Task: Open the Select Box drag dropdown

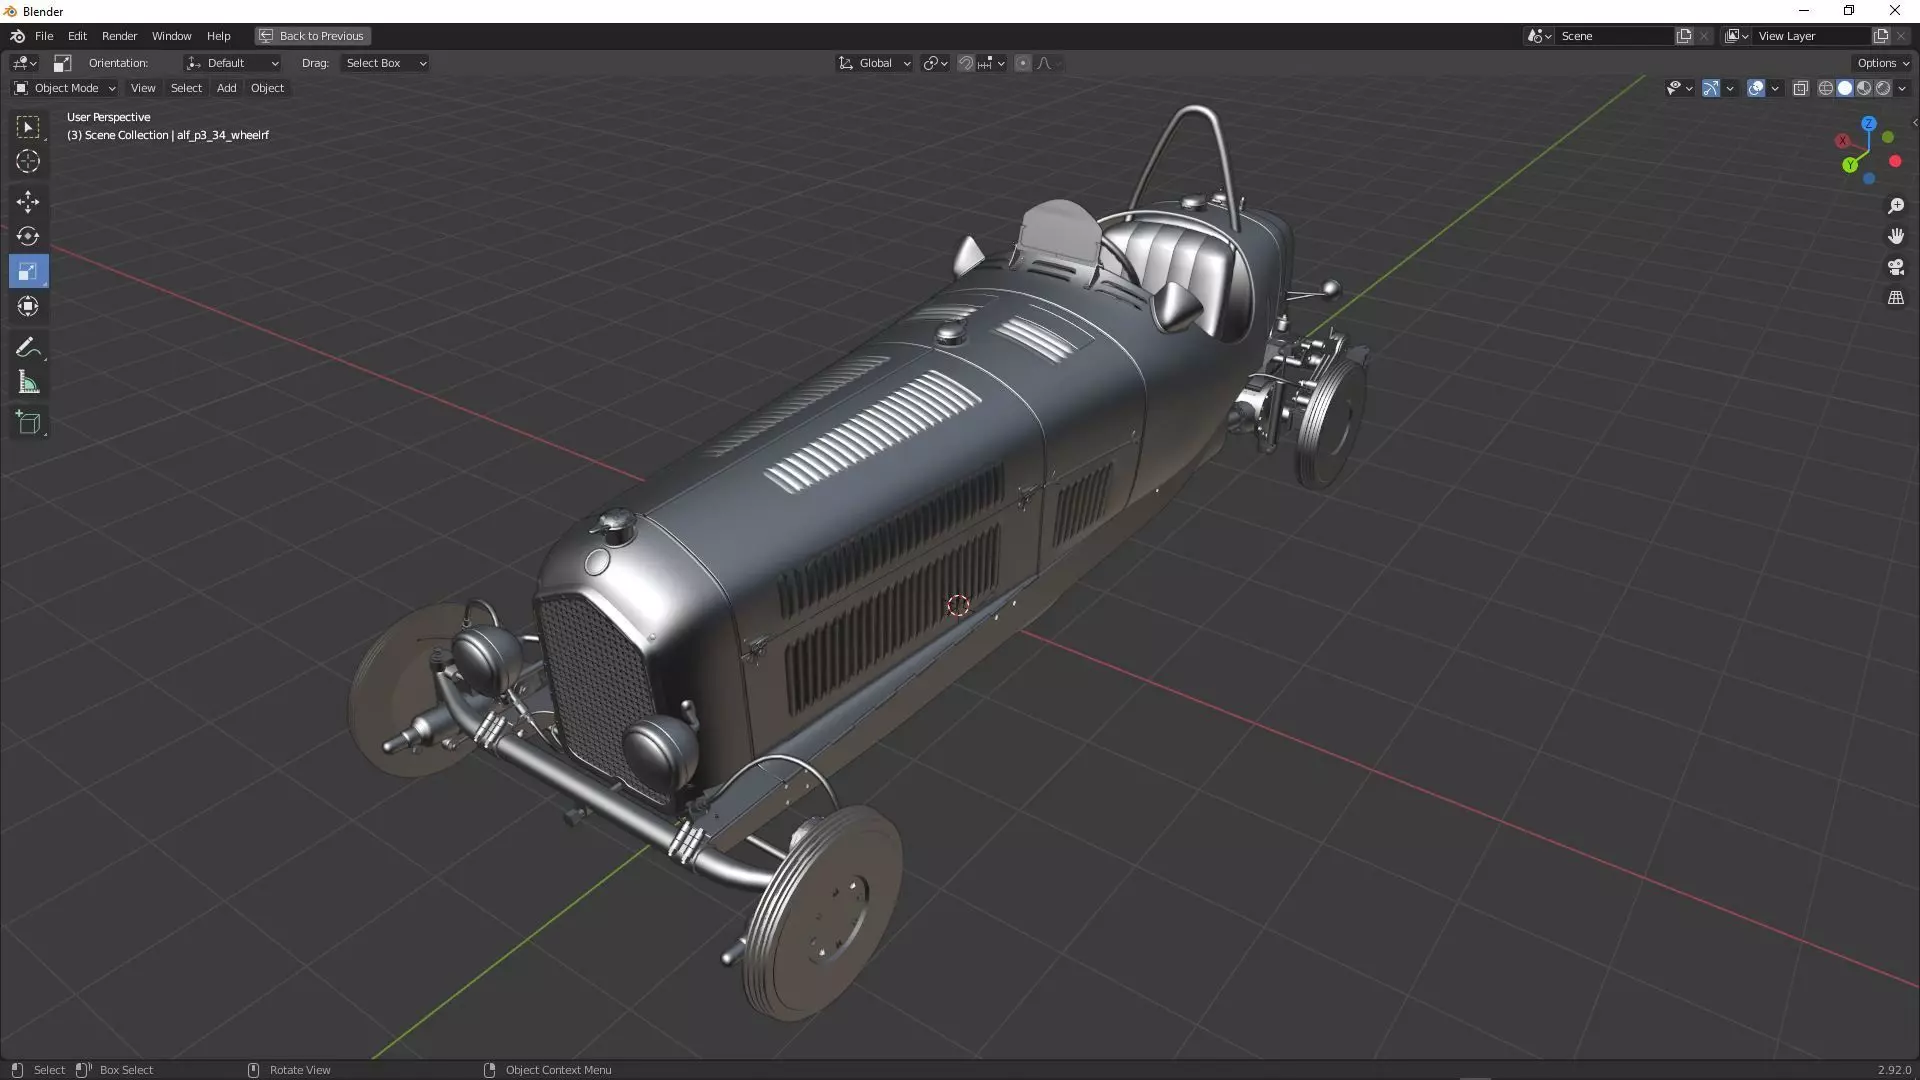Action: [385, 63]
